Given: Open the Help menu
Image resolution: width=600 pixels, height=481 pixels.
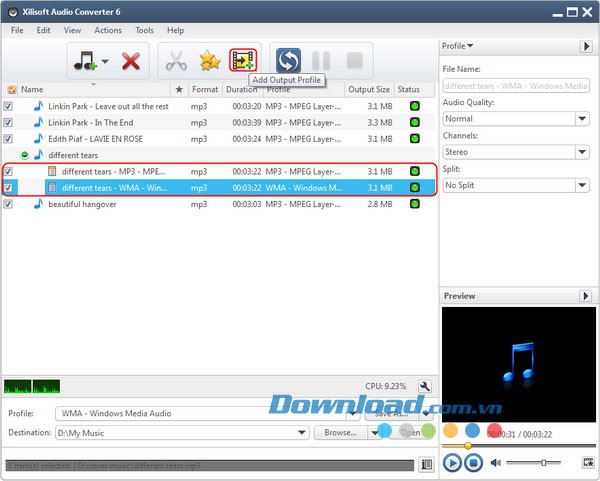Looking at the screenshot, I should (x=175, y=30).
